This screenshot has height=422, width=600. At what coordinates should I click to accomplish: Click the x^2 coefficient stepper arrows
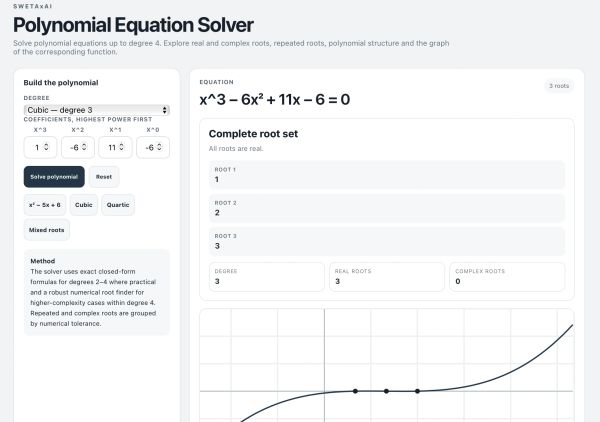coord(84,147)
